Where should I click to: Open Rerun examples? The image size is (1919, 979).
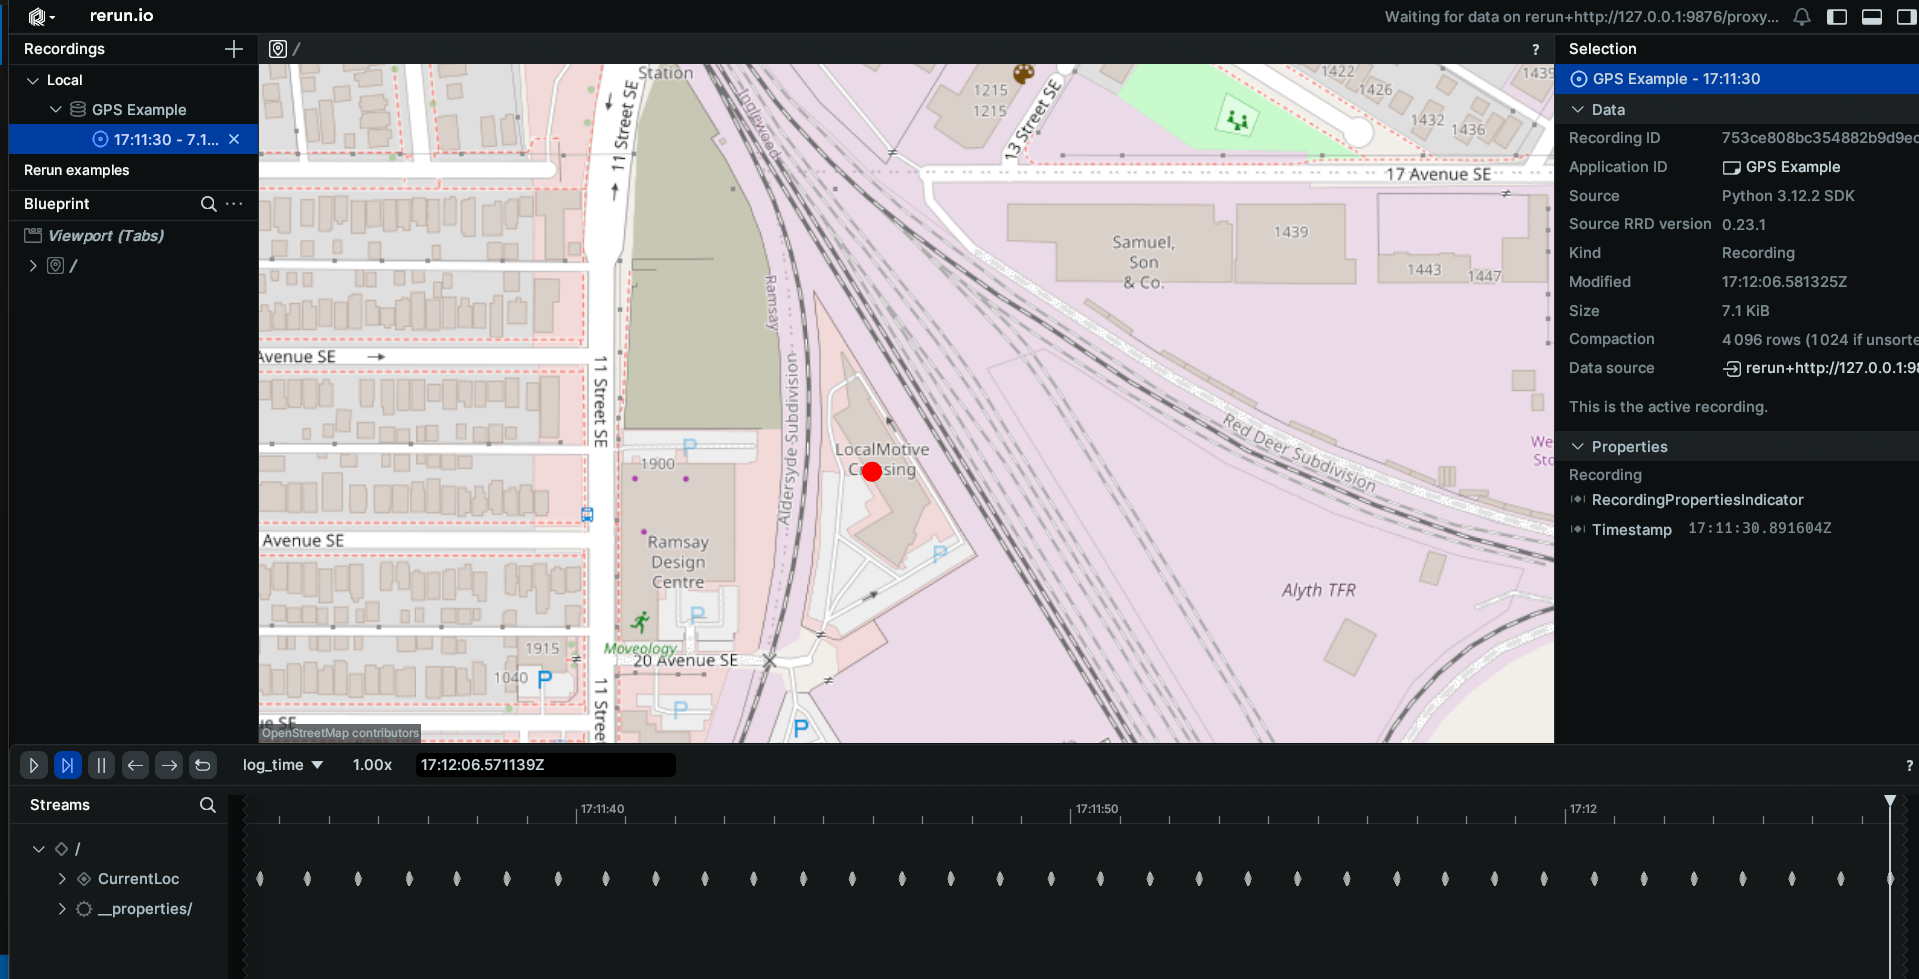[77, 170]
